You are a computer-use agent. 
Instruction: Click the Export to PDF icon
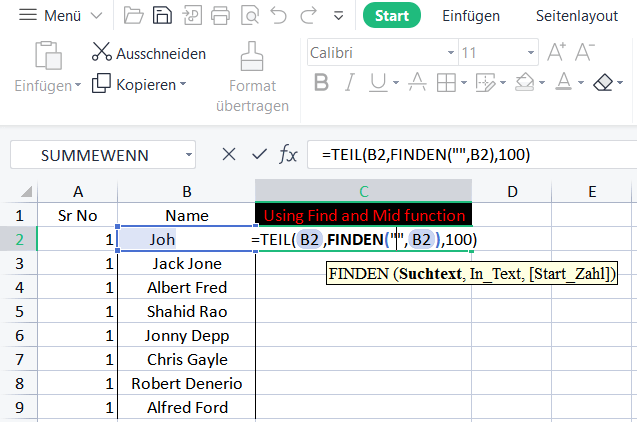coord(192,15)
